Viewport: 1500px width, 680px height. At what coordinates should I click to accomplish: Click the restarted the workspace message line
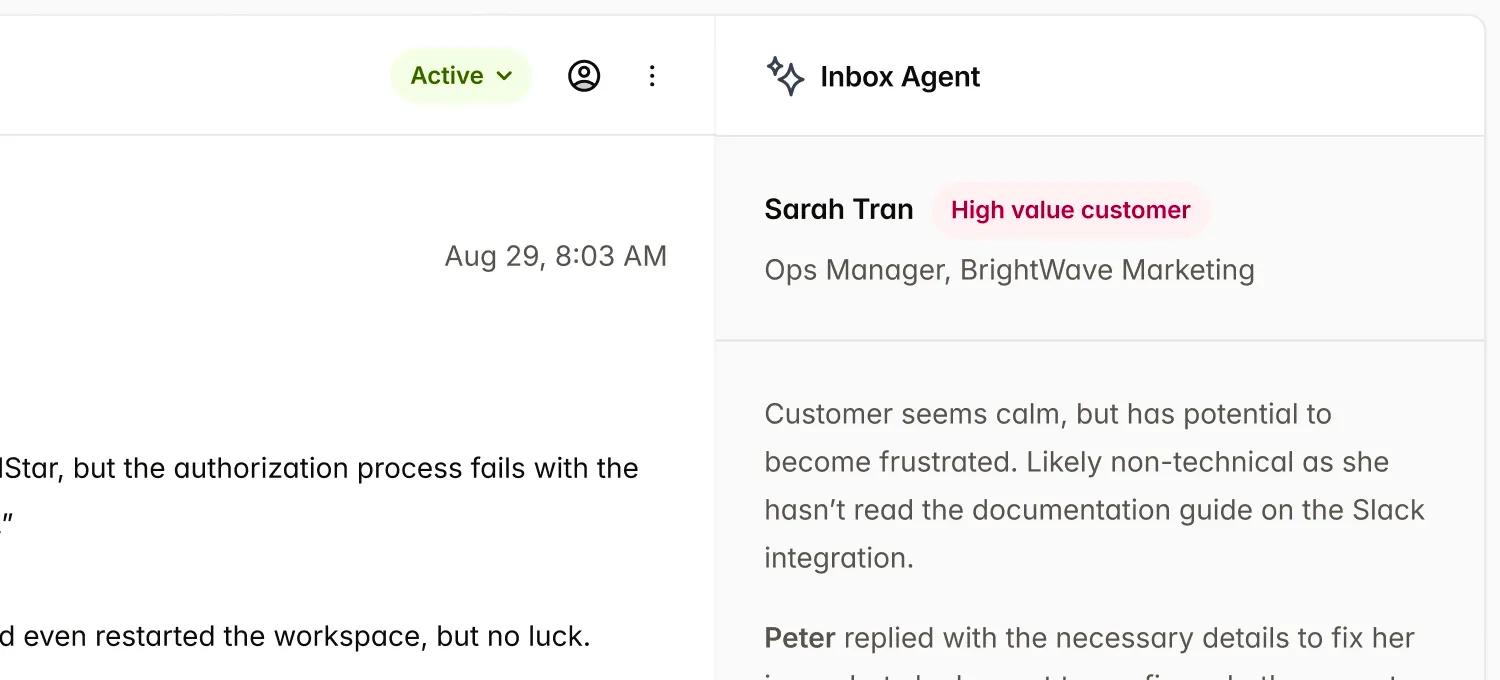(300, 637)
